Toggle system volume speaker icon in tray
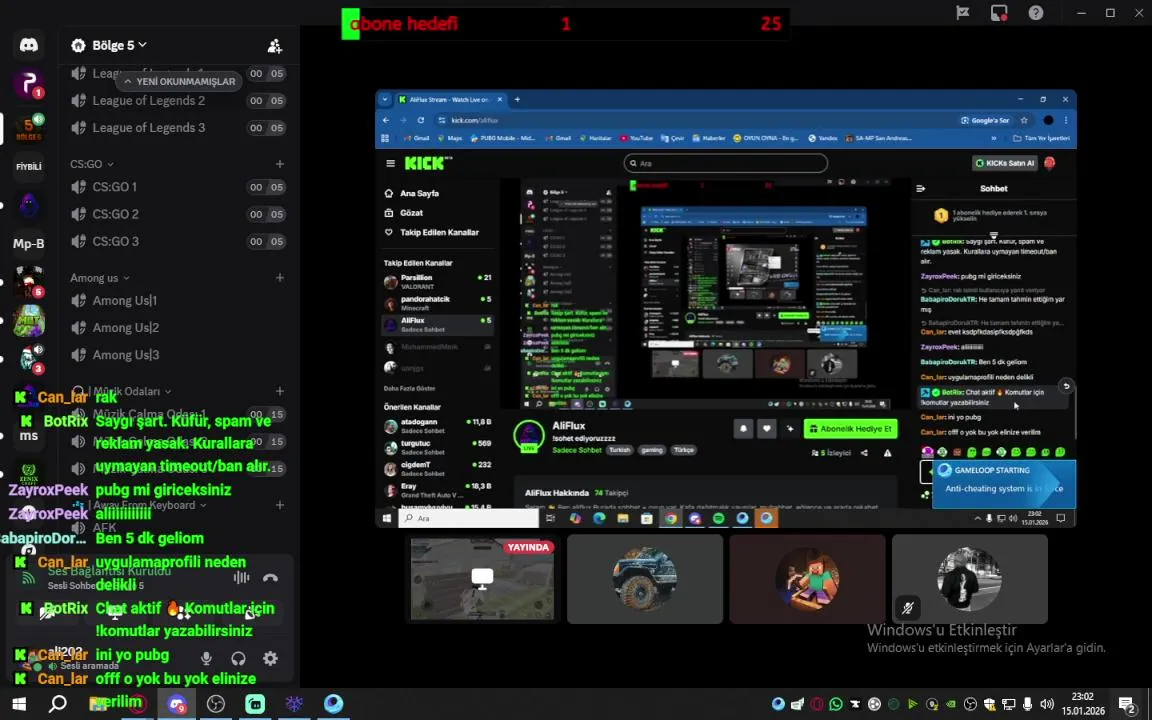Screen dimensions: 1152x720 tap(1047, 704)
